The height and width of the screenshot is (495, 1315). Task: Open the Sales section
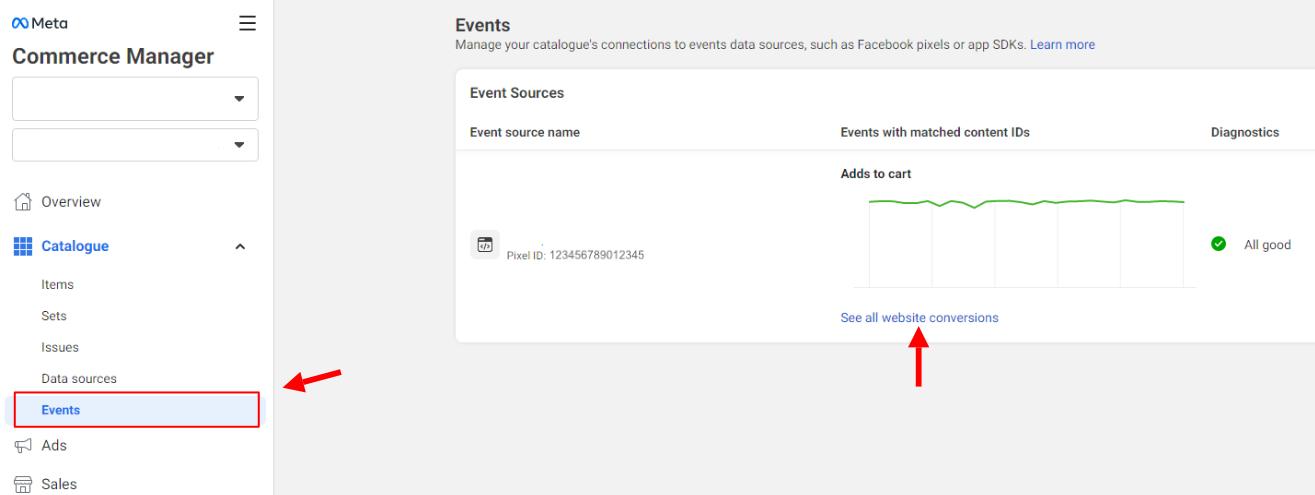tap(59, 485)
